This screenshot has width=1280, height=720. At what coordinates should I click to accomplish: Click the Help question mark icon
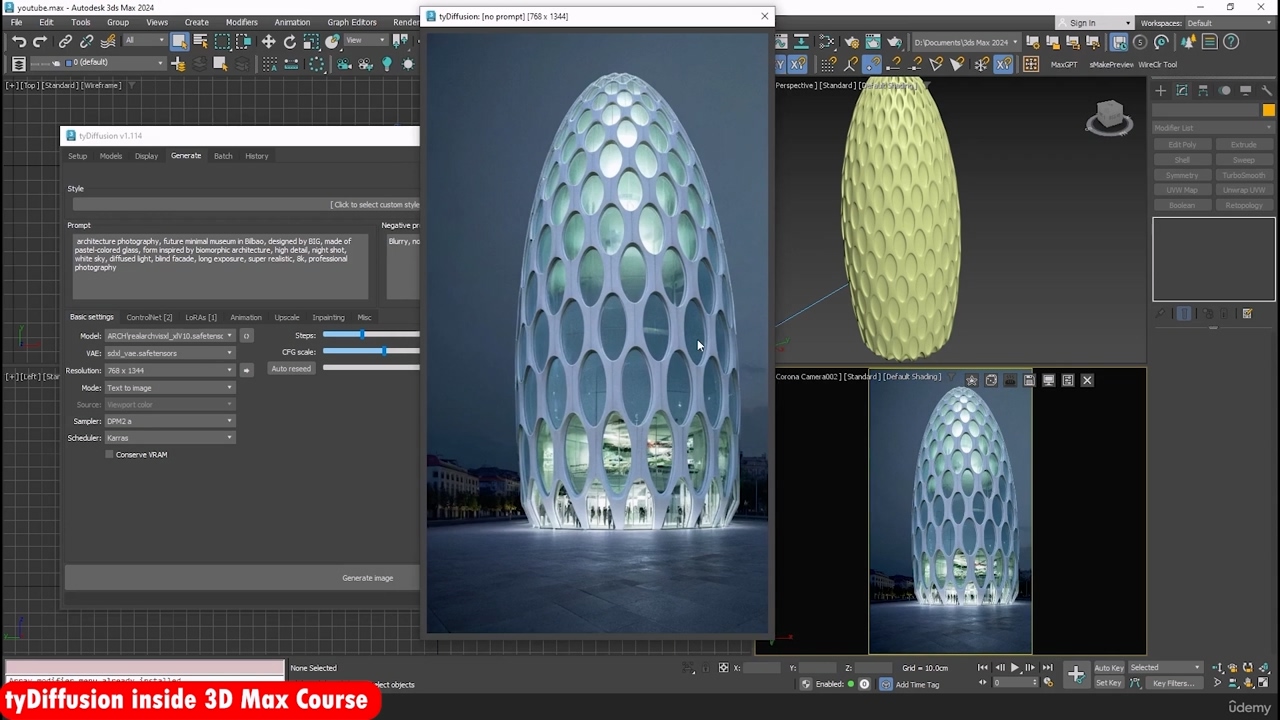tap(1231, 42)
